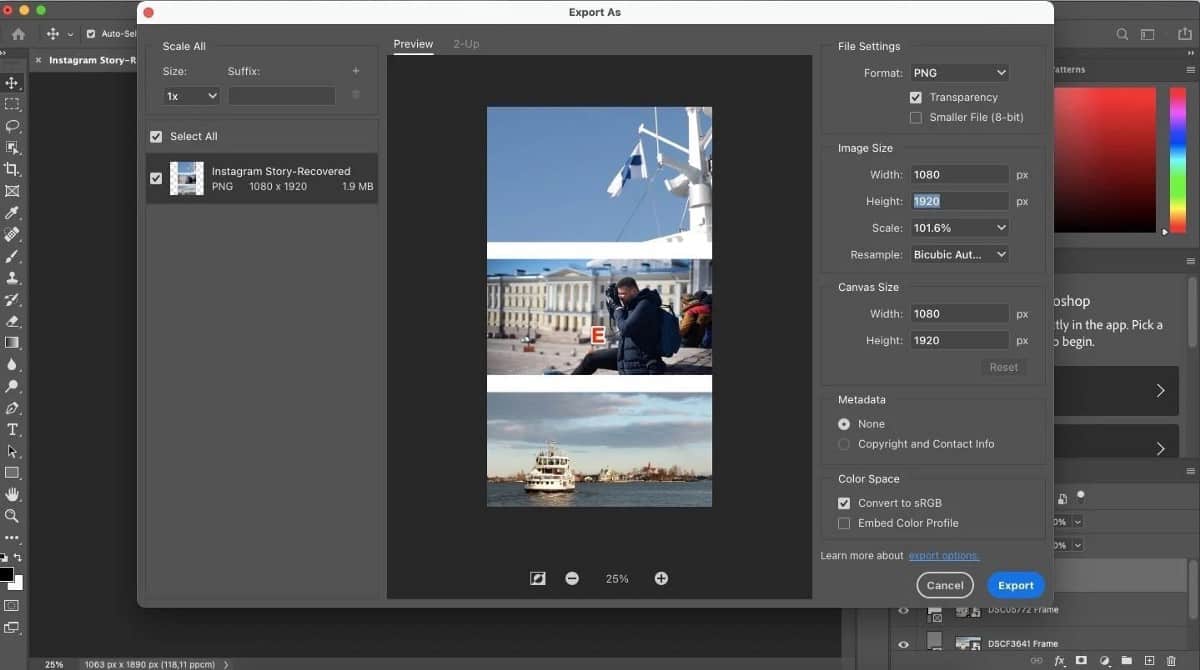Click the export options link
1200x670 pixels.
[x=943, y=555]
